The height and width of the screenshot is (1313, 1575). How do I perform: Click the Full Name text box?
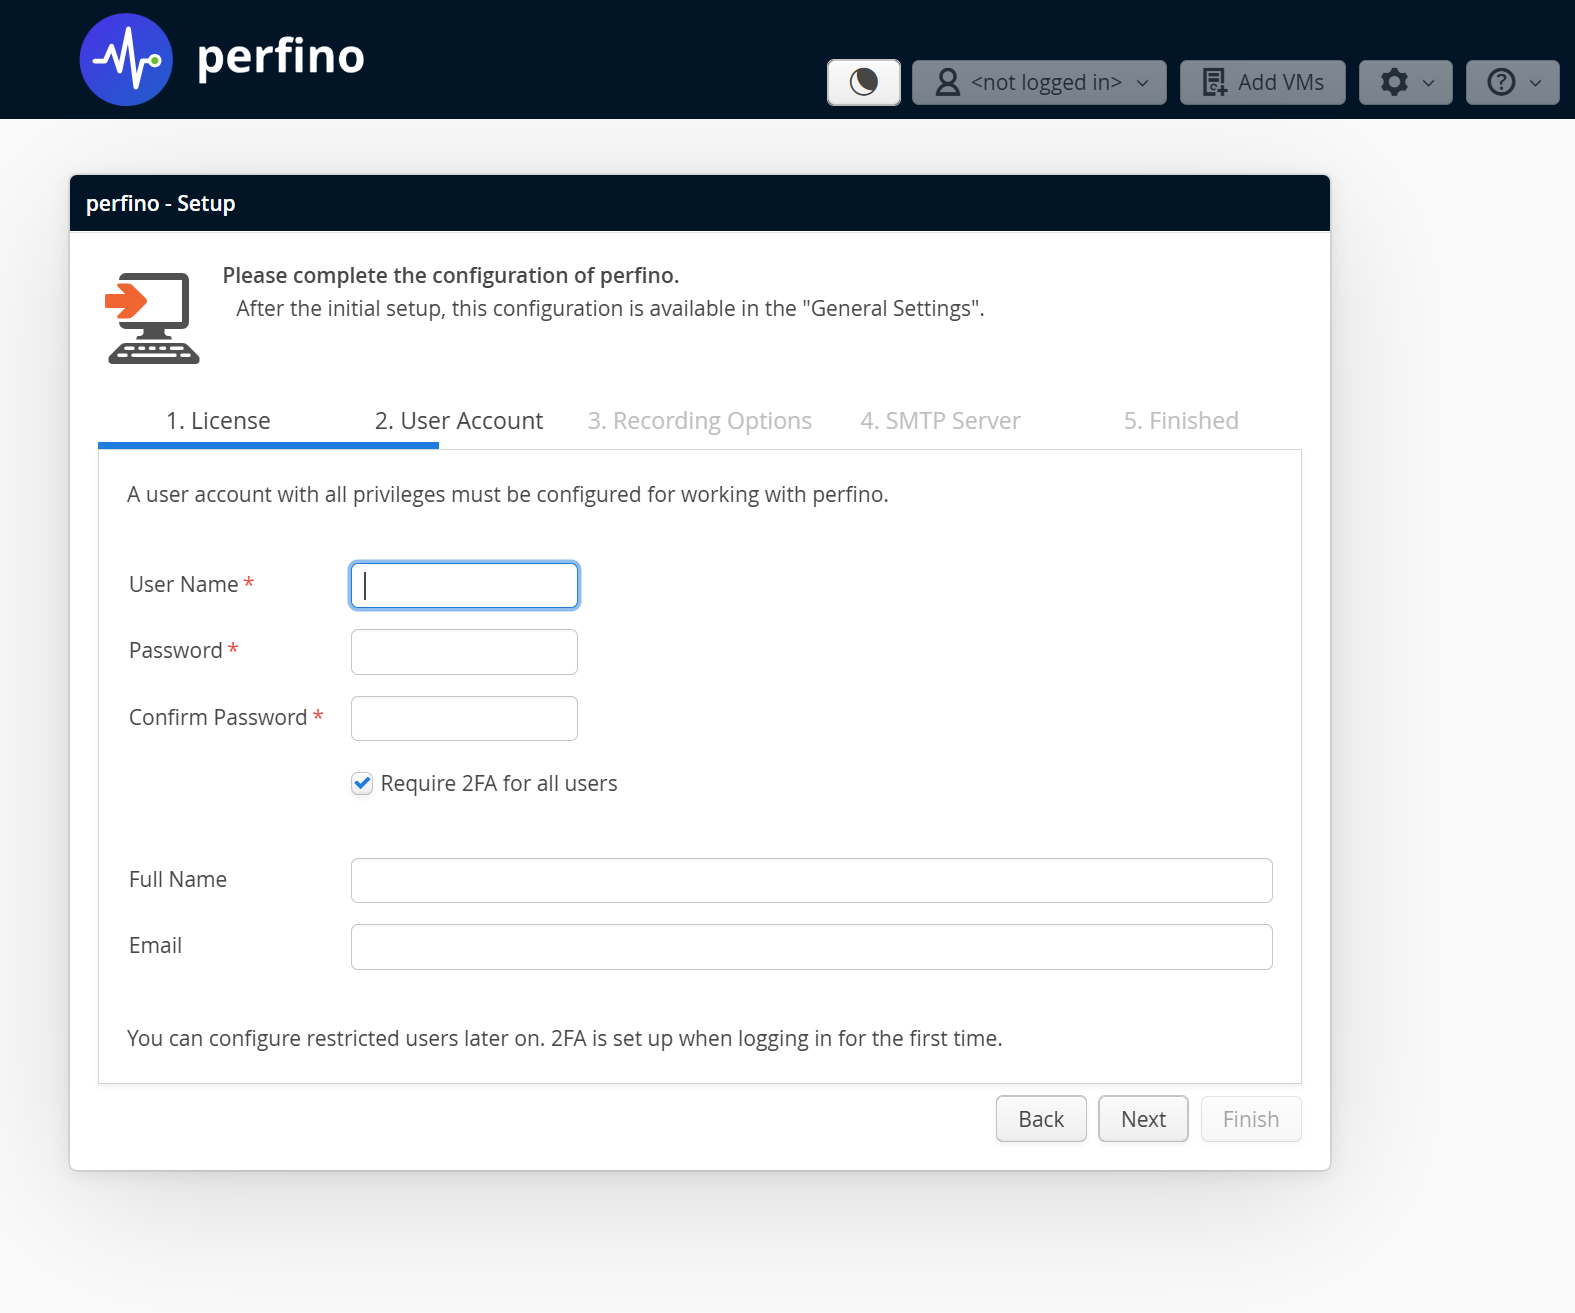(811, 880)
